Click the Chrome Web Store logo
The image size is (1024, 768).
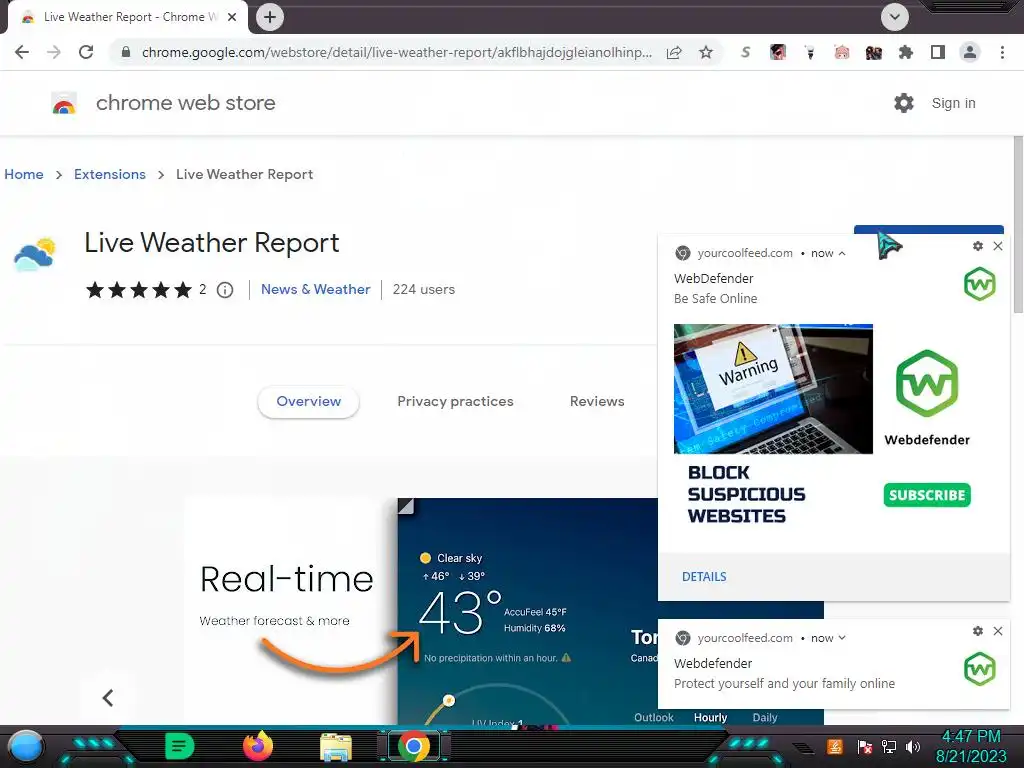64,103
